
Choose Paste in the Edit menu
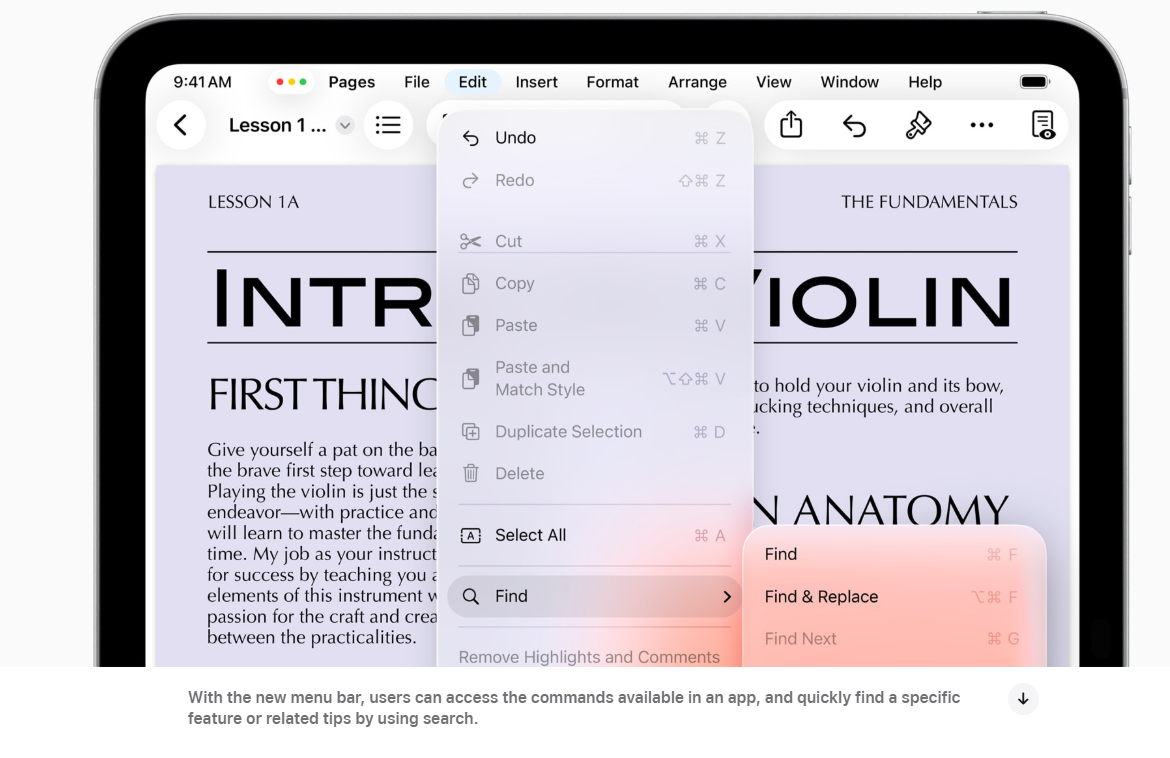pos(595,325)
